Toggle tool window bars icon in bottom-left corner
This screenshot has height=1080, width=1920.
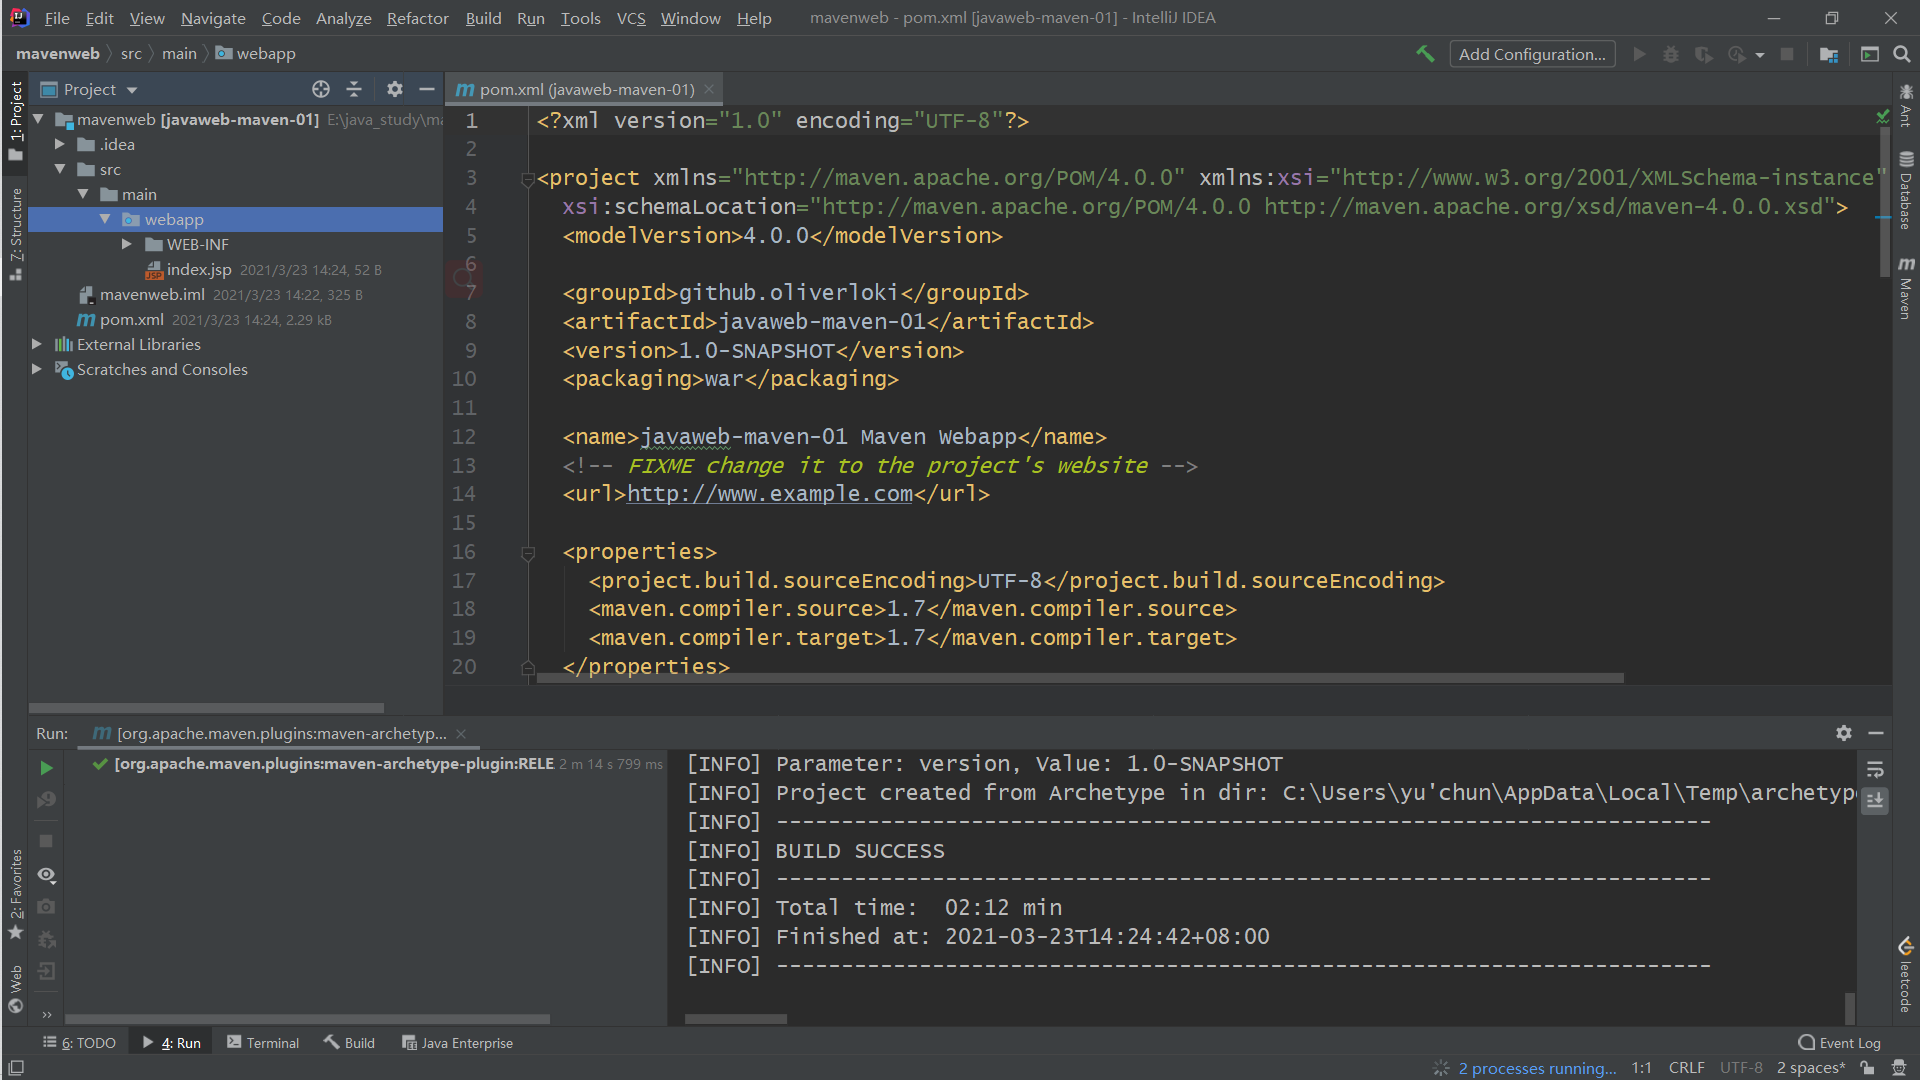pos(15,1068)
